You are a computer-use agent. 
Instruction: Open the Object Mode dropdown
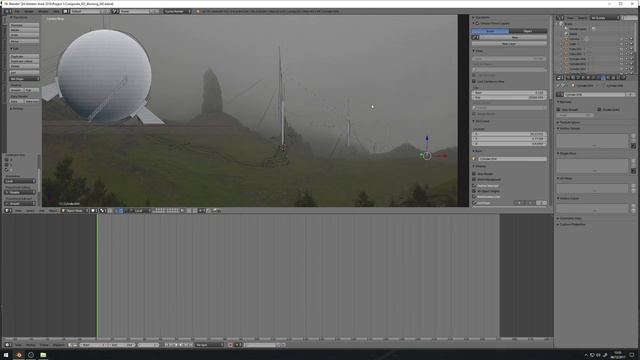click(74, 211)
